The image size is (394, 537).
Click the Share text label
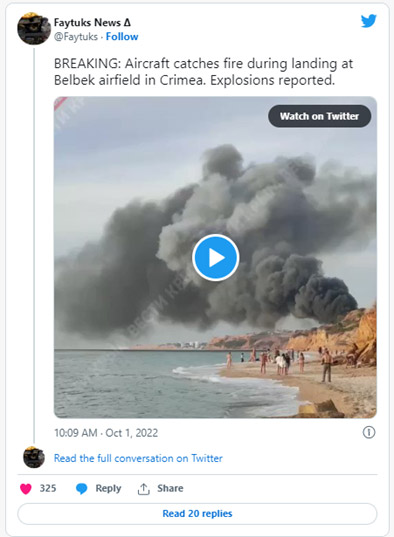[x=170, y=488]
